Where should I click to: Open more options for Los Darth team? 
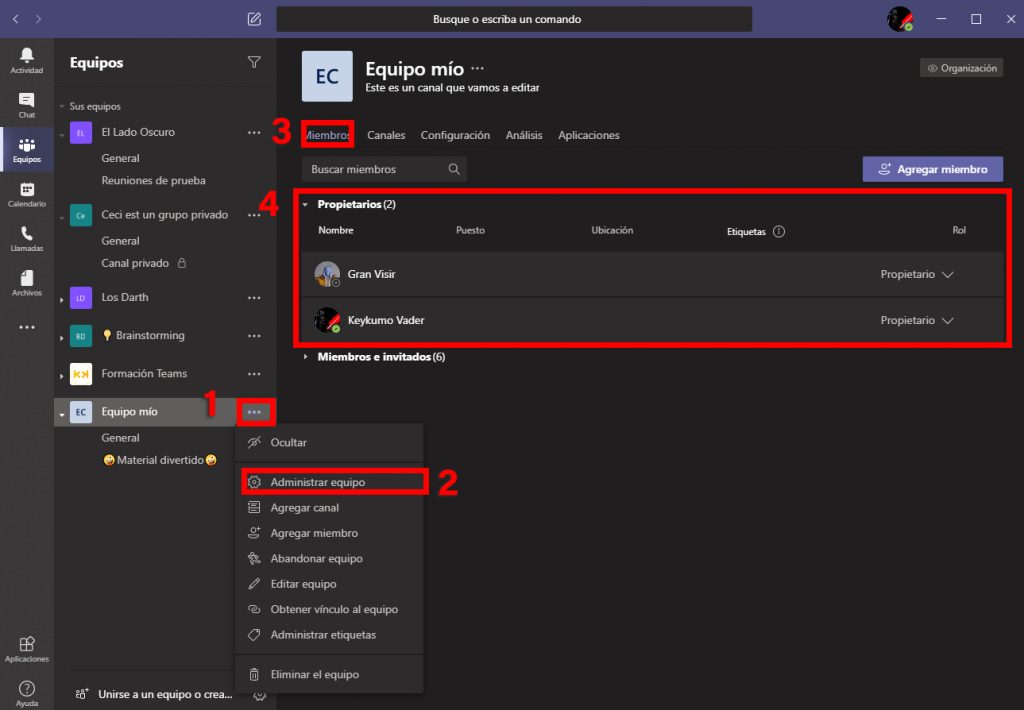(254, 298)
